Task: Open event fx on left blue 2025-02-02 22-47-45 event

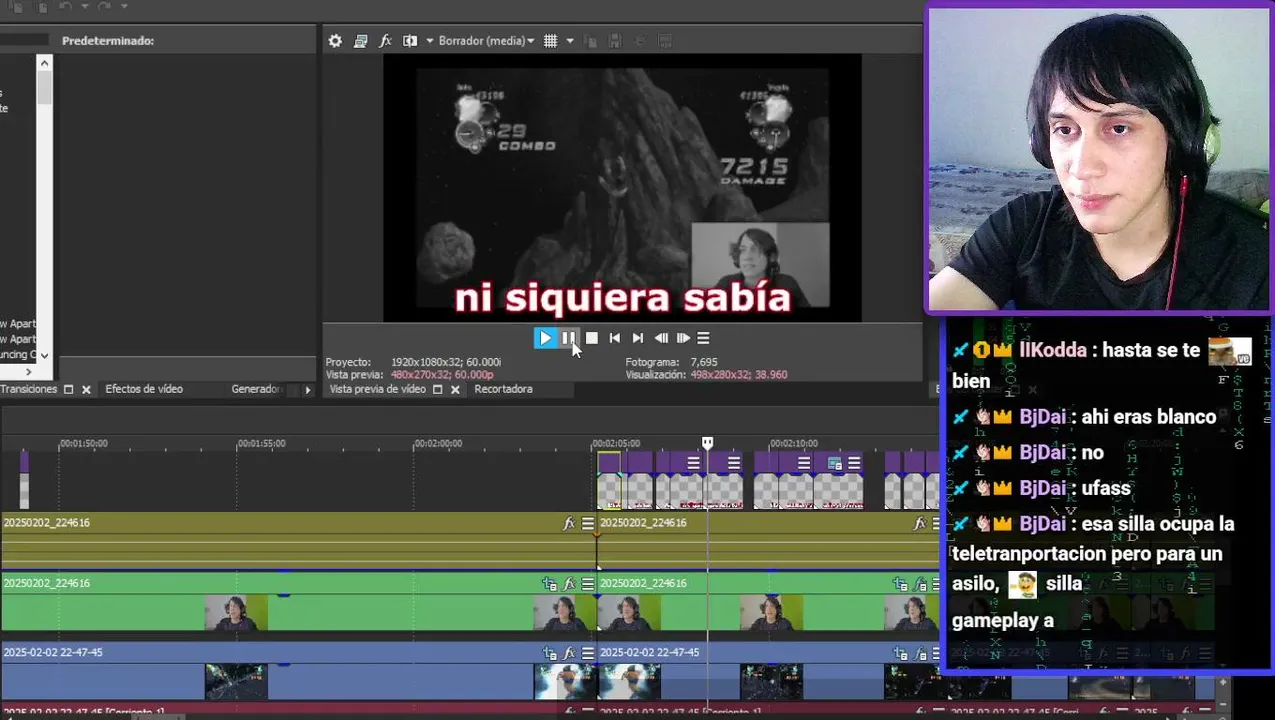Action: [569, 654]
